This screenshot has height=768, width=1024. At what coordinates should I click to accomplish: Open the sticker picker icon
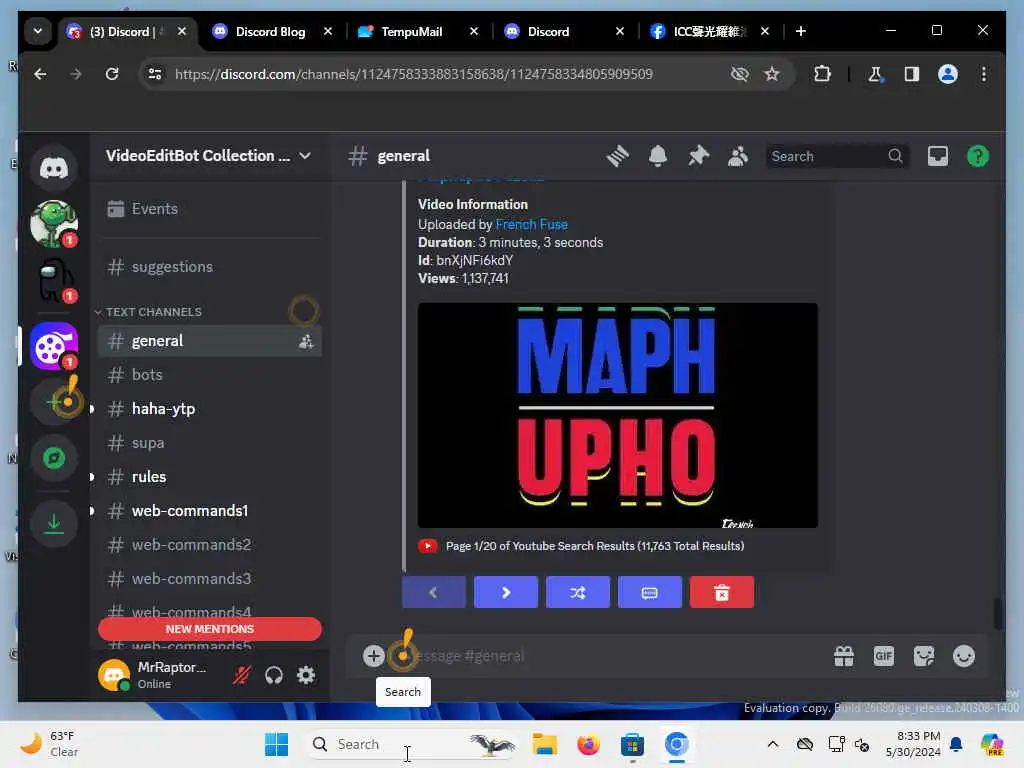[923, 656]
